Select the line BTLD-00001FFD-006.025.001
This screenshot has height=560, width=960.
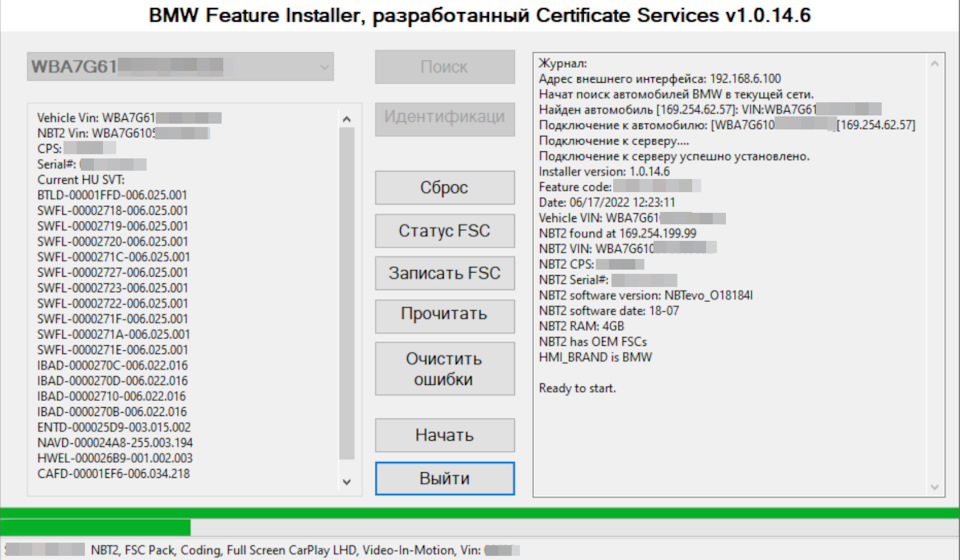point(113,195)
